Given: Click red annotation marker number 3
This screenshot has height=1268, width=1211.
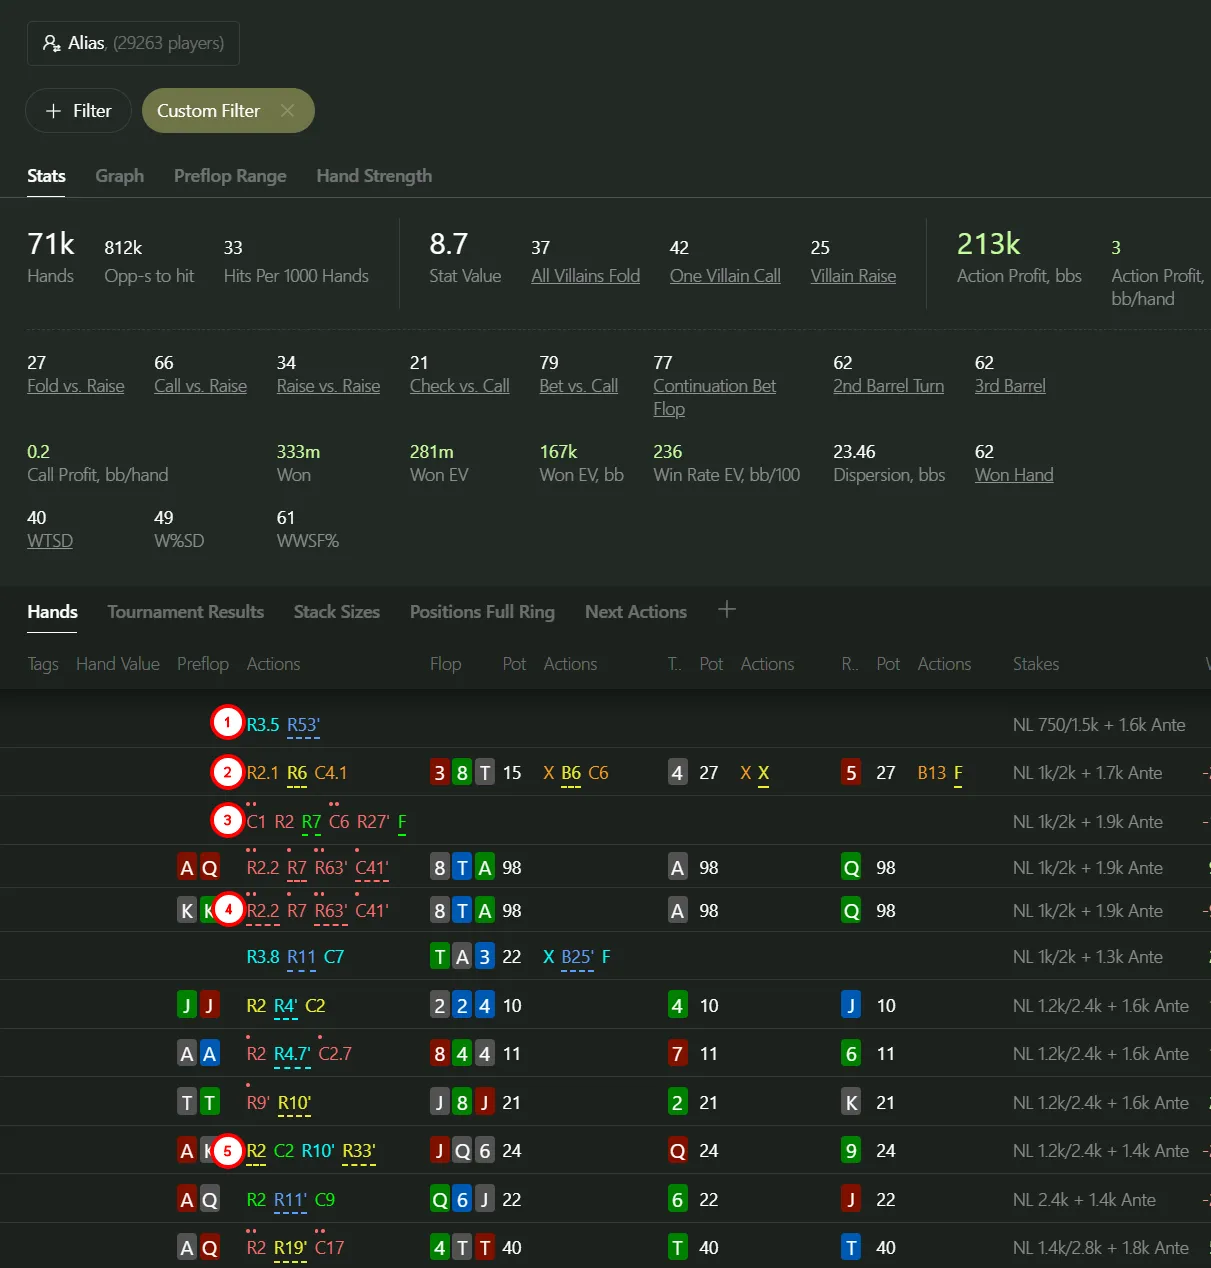Looking at the screenshot, I should point(227,821).
